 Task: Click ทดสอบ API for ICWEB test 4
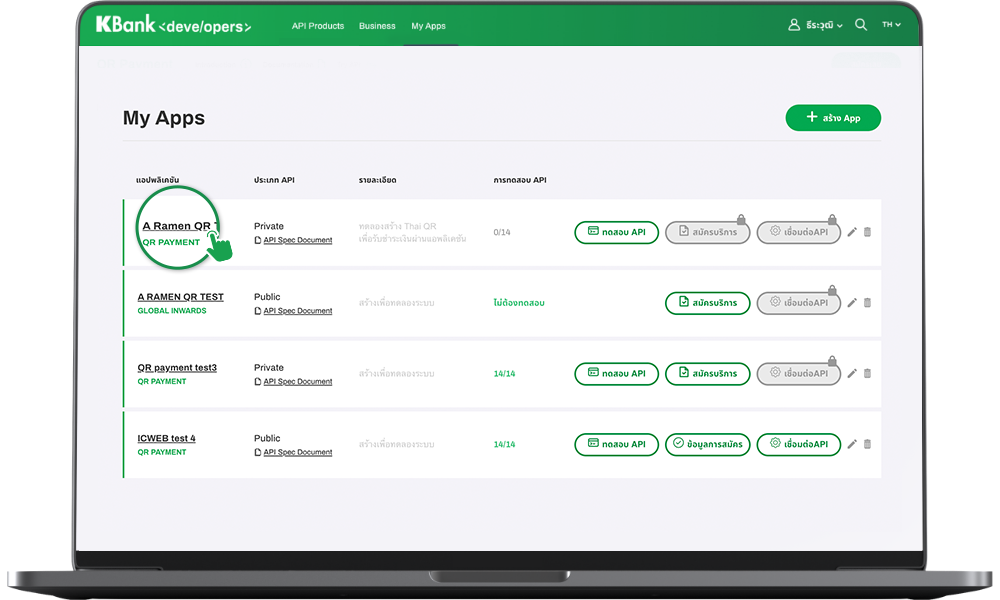(x=617, y=444)
